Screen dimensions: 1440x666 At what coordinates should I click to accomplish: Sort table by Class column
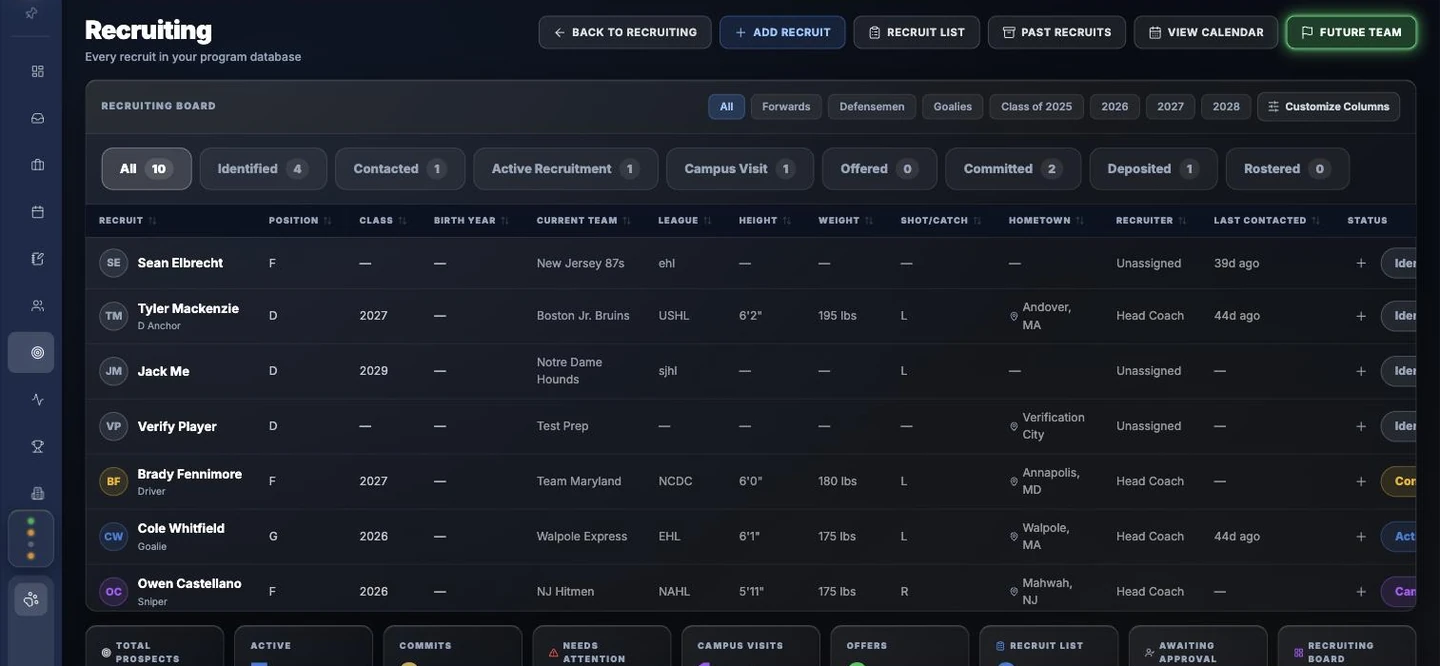pos(383,220)
